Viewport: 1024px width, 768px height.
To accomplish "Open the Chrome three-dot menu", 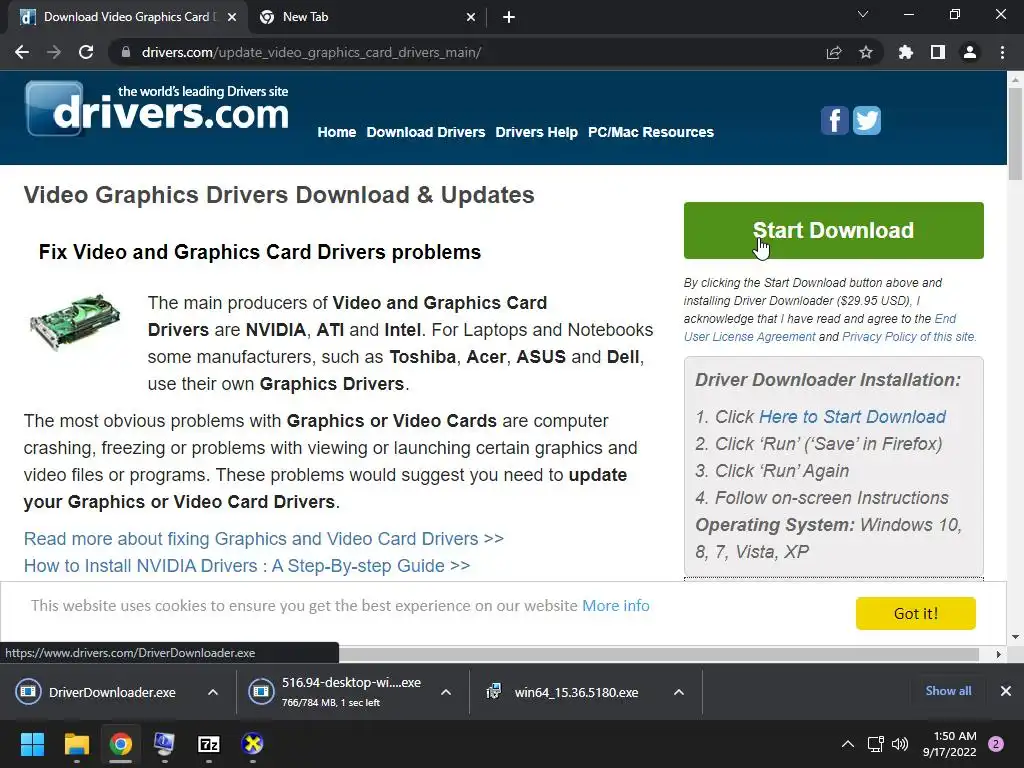I will (x=1002, y=52).
